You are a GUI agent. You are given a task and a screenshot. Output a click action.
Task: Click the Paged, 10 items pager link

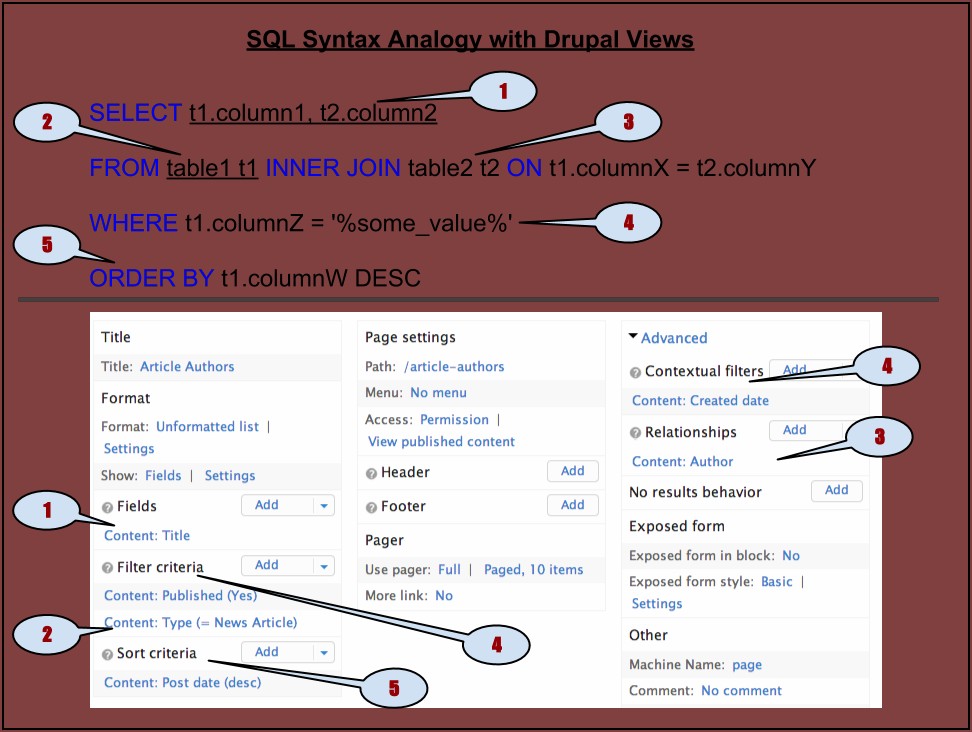click(x=533, y=569)
